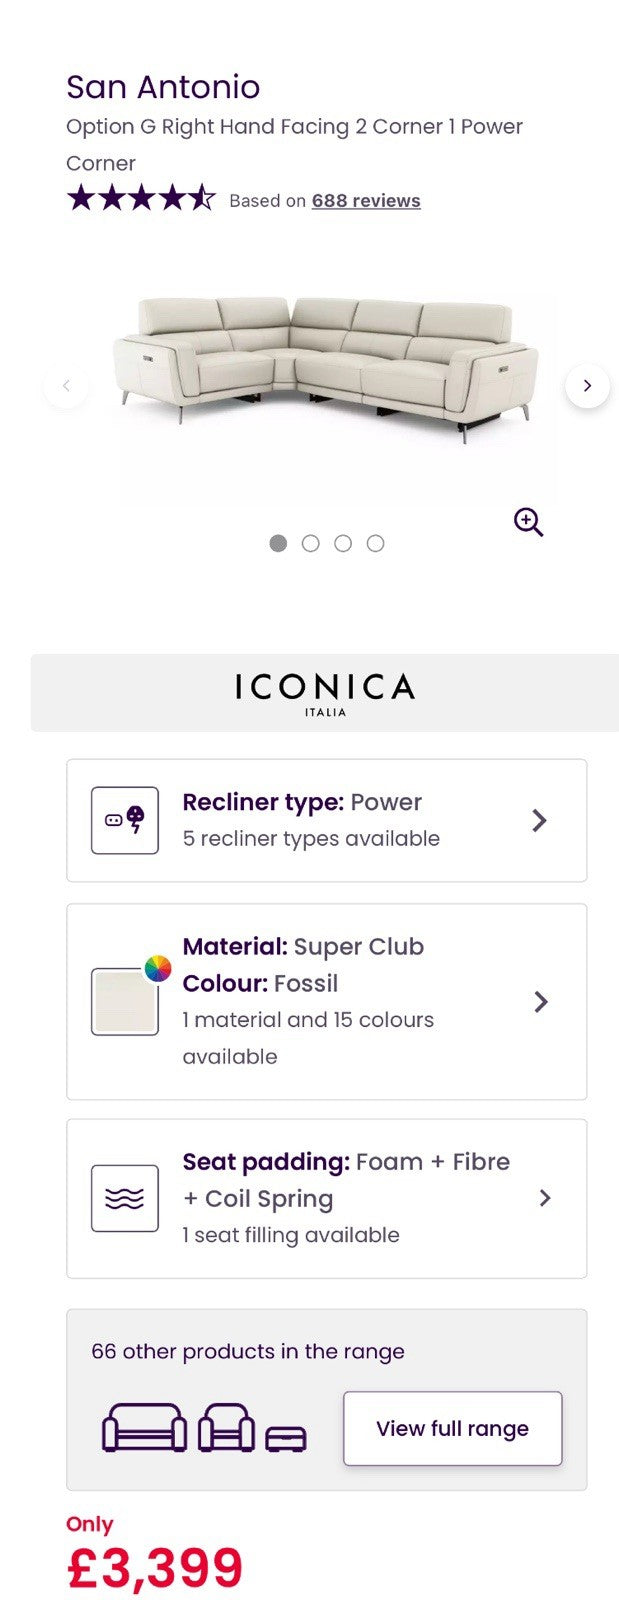Select the third image carousel dot
The width and height of the screenshot is (619, 1600).
point(343,543)
